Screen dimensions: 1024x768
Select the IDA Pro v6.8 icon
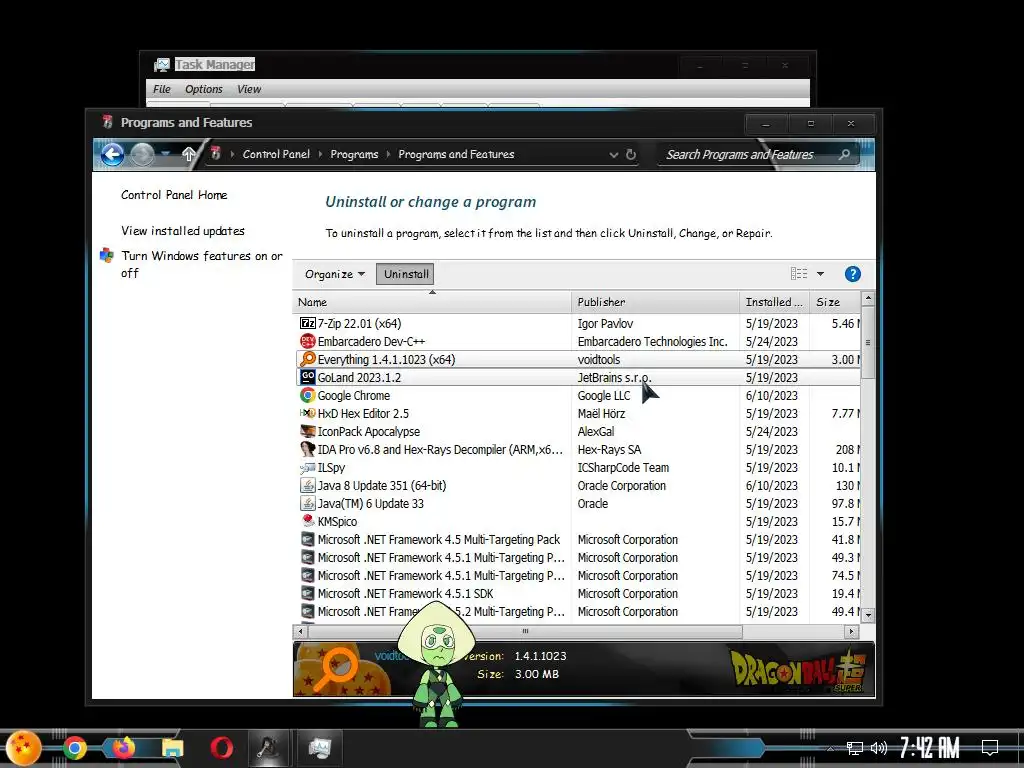coord(308,449)
